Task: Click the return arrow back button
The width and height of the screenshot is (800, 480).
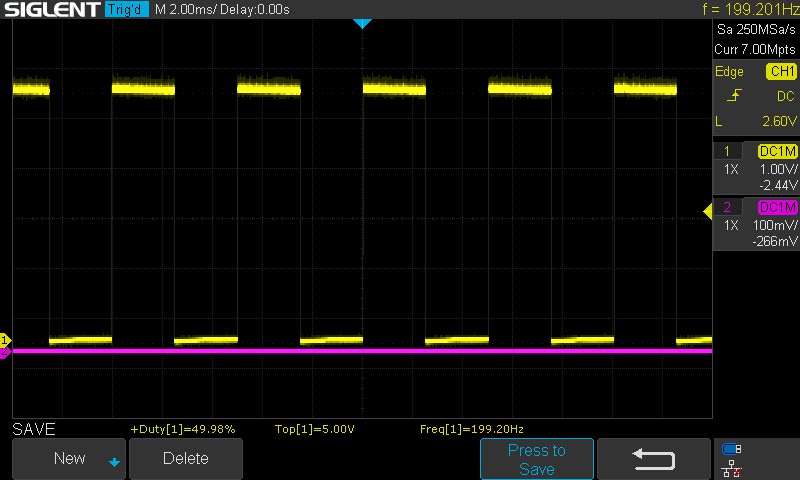Action: (654, 459)
